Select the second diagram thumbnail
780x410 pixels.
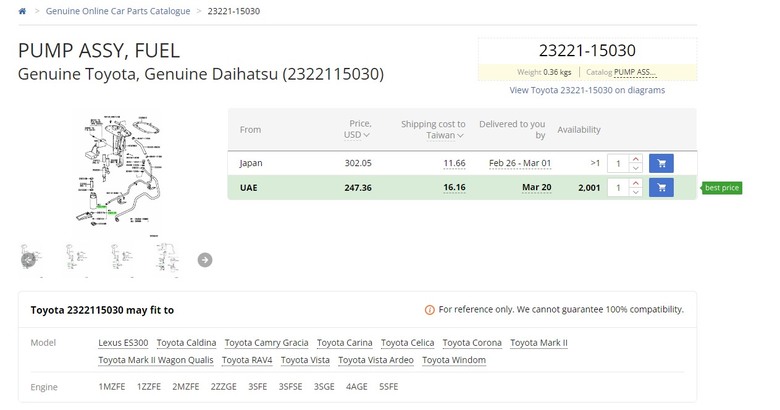pyautogui.click(x=76, y=259)
